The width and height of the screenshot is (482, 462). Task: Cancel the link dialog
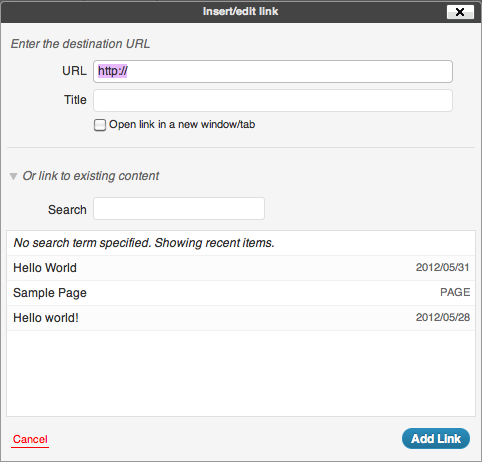coord(30,439)
